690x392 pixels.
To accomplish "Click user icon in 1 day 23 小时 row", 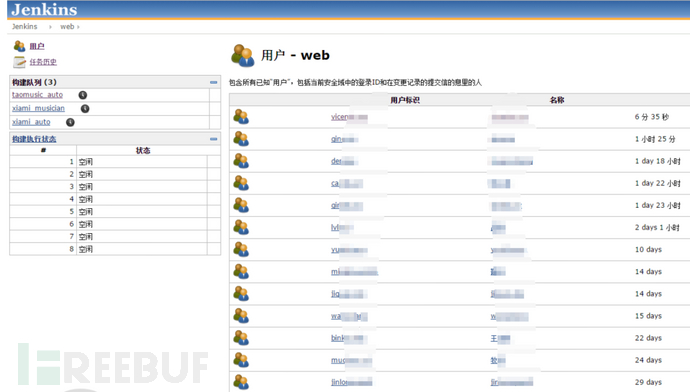I will (x=241, y=205).
